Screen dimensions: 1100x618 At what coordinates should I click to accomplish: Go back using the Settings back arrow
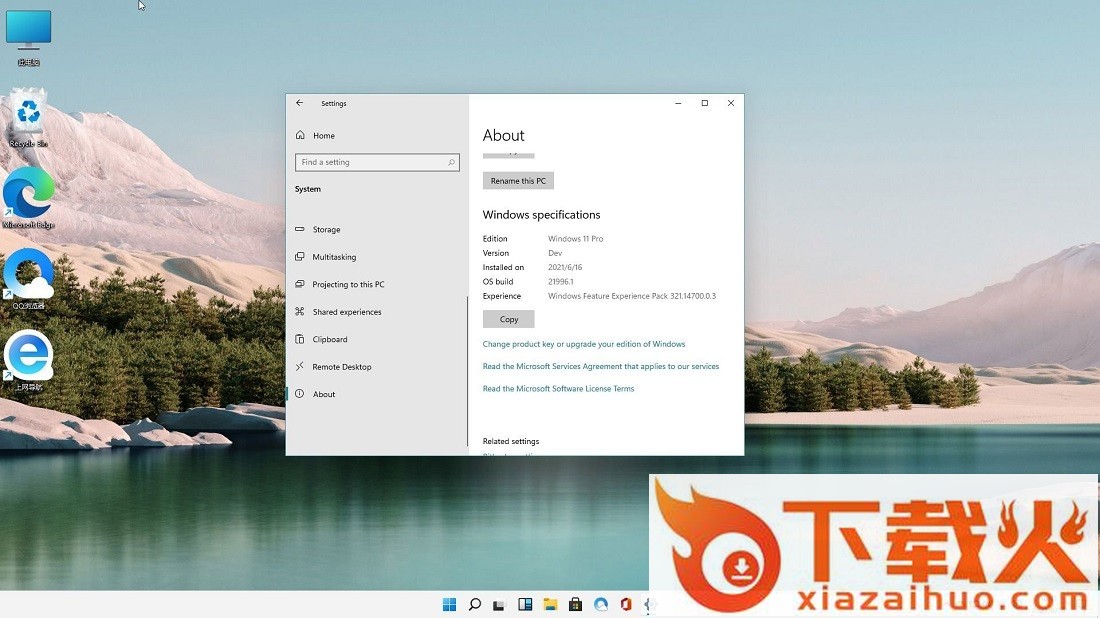[300, 103]
